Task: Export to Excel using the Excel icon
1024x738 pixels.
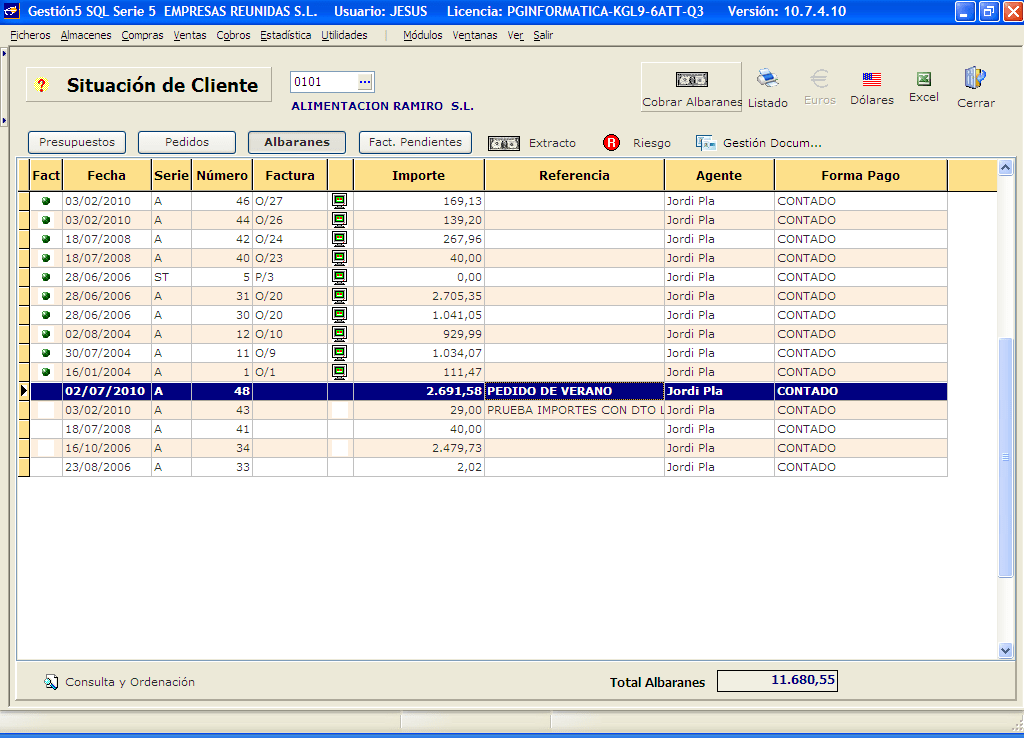Action: (924, 79)
